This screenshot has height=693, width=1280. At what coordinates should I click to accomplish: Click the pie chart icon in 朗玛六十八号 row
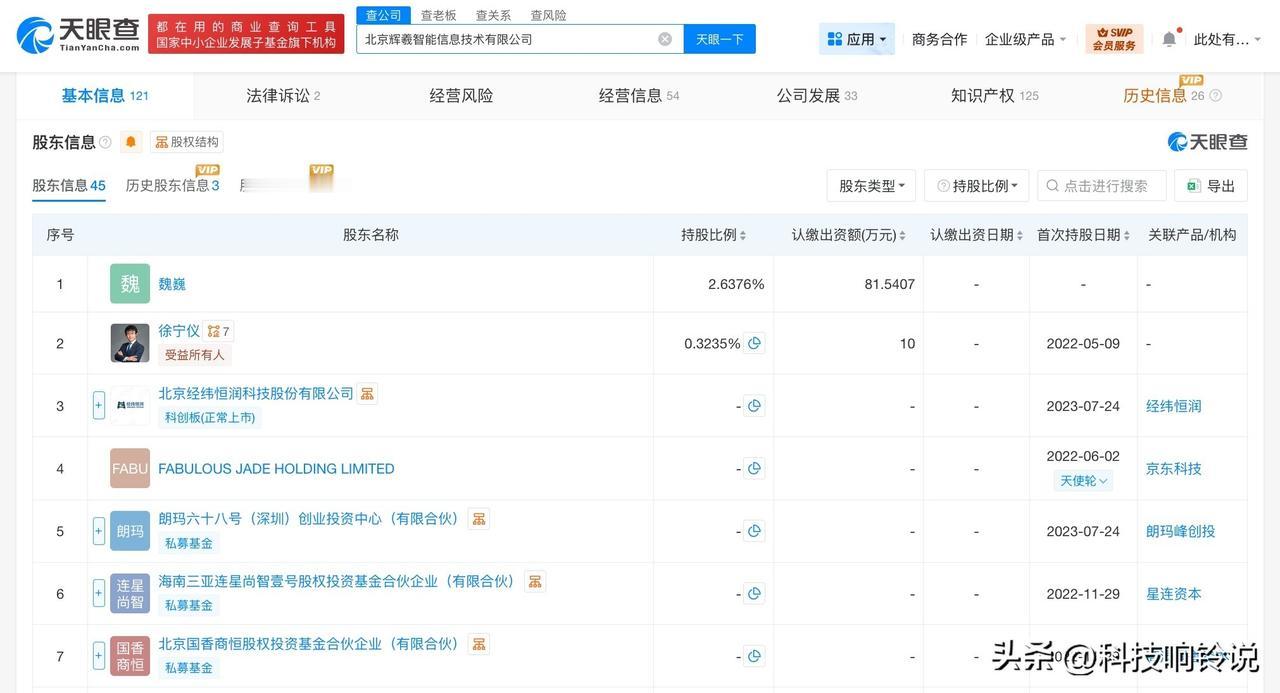(x=754, y=531)
